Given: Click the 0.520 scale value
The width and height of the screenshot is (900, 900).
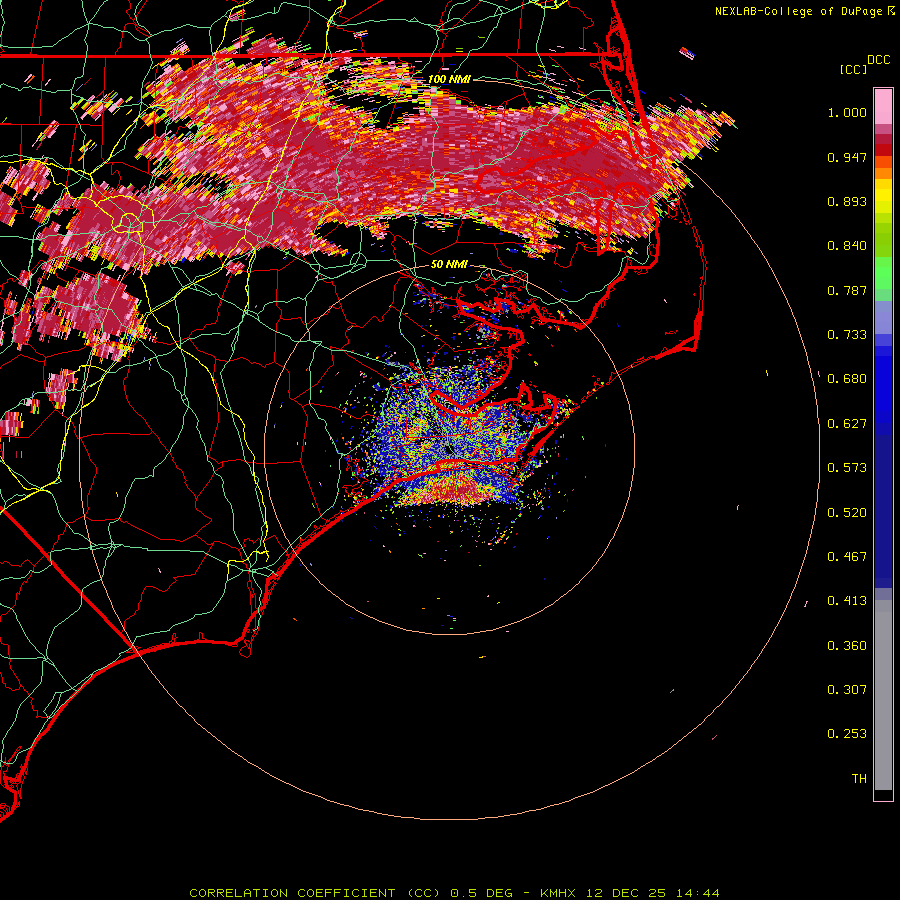Looking at the screenshot, I should point(847,513).
